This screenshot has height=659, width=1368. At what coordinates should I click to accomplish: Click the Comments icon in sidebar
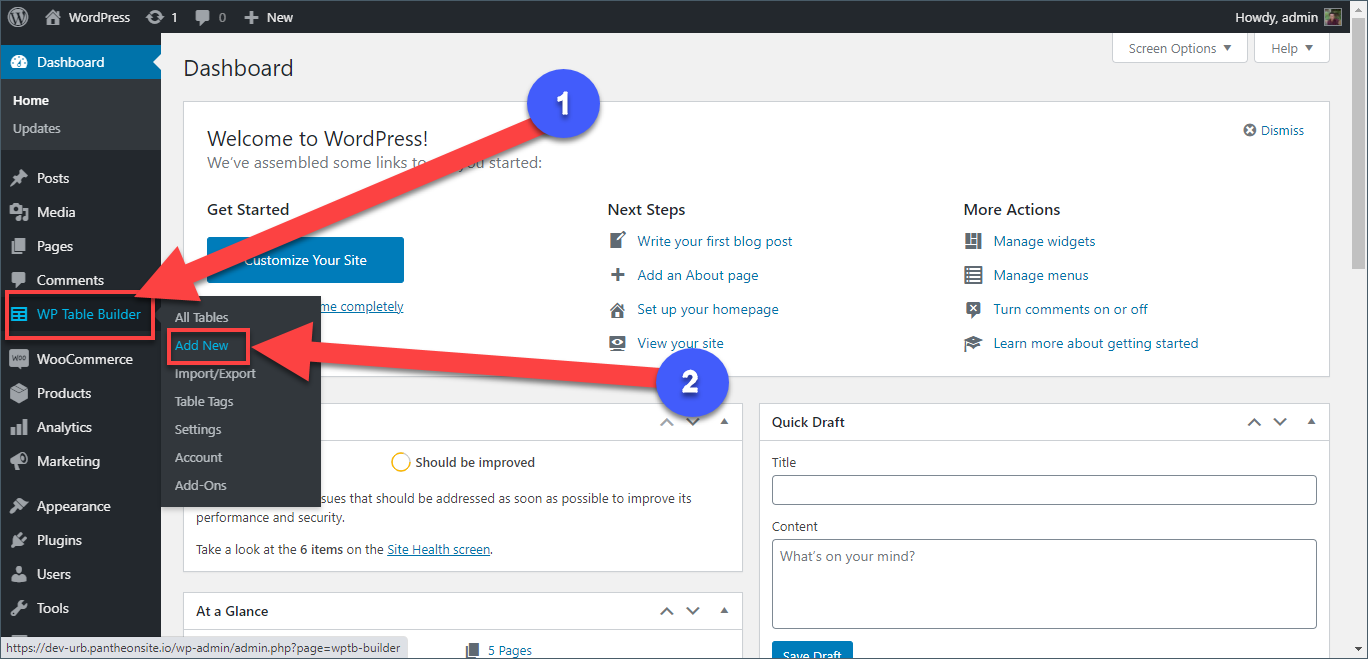click(x=19, y=280)
